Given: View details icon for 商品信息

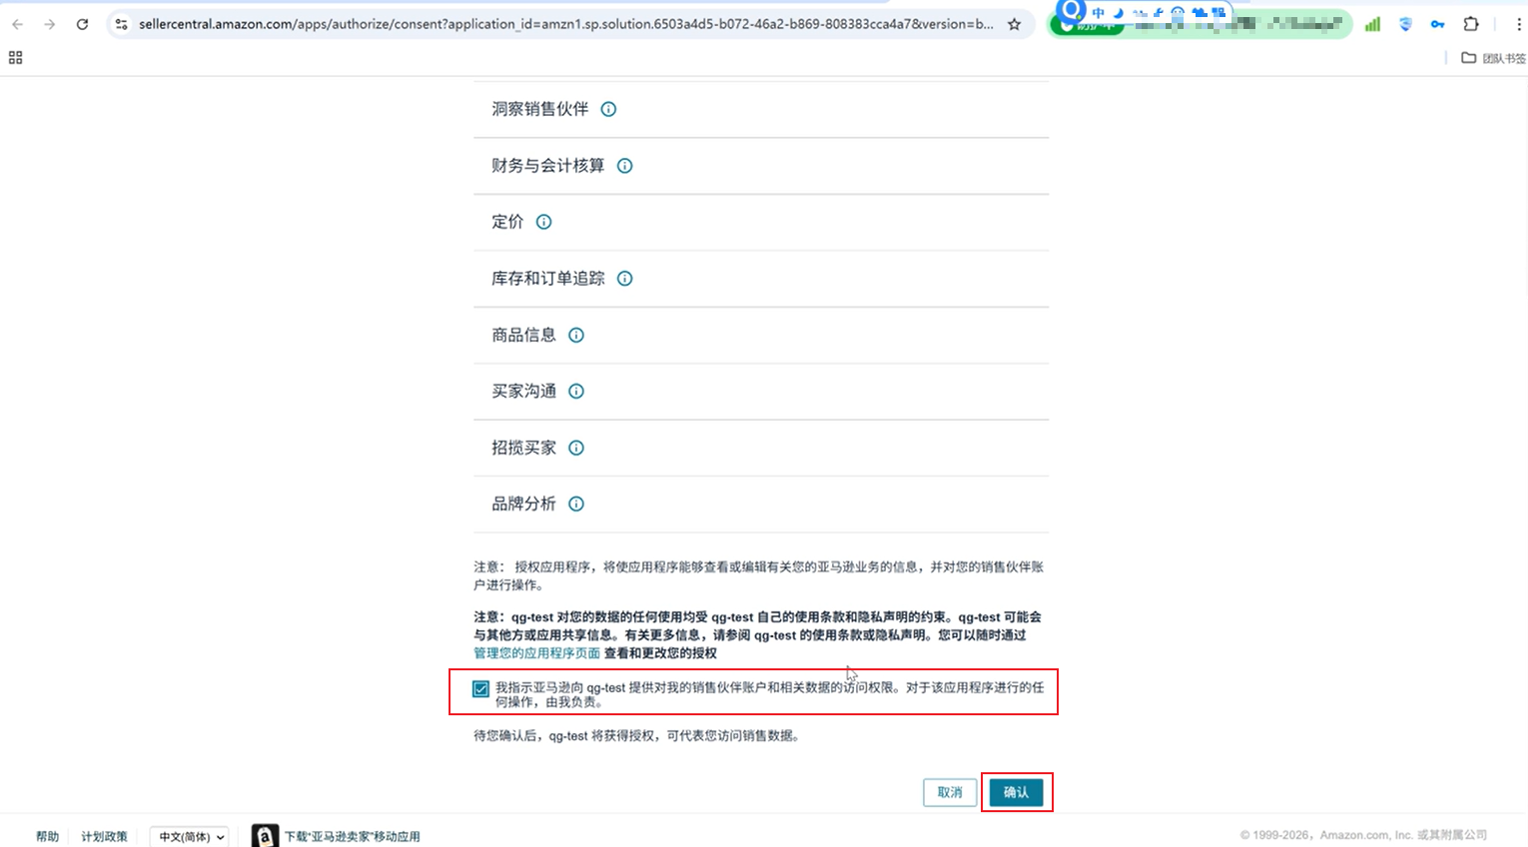Looking at the screenshot, I should point(576,335).
